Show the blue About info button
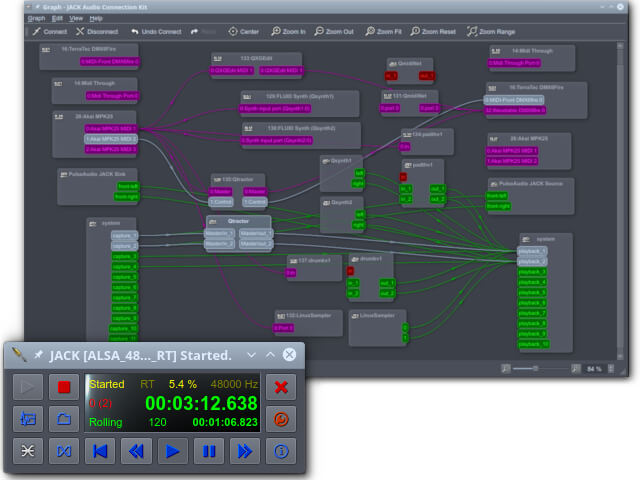Viewport: 640px width, 480px height. point(282,451)
